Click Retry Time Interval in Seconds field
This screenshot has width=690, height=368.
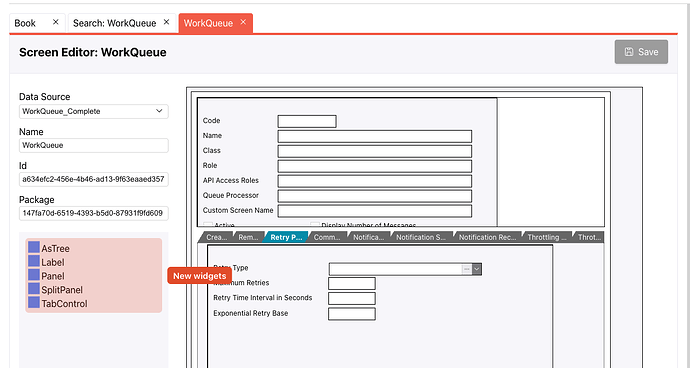tap(352, 298)
